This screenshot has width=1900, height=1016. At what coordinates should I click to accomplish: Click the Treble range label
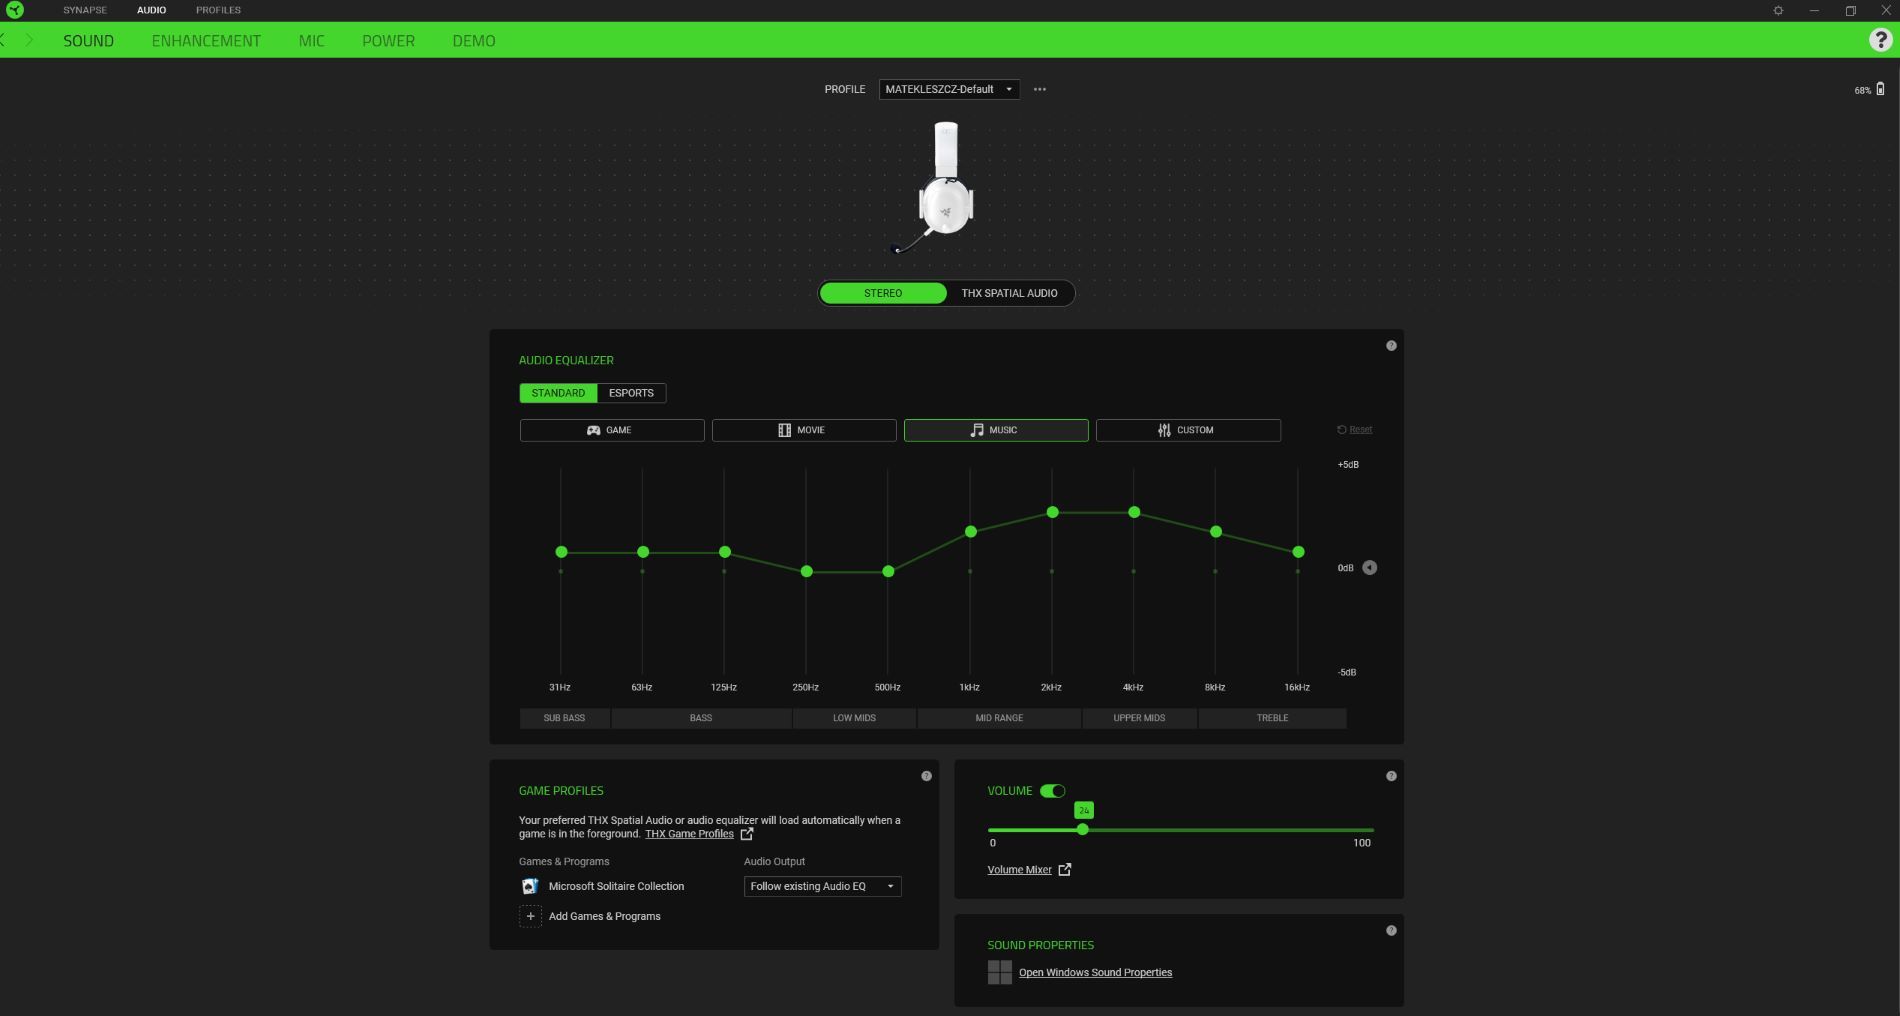[1272, 718]
